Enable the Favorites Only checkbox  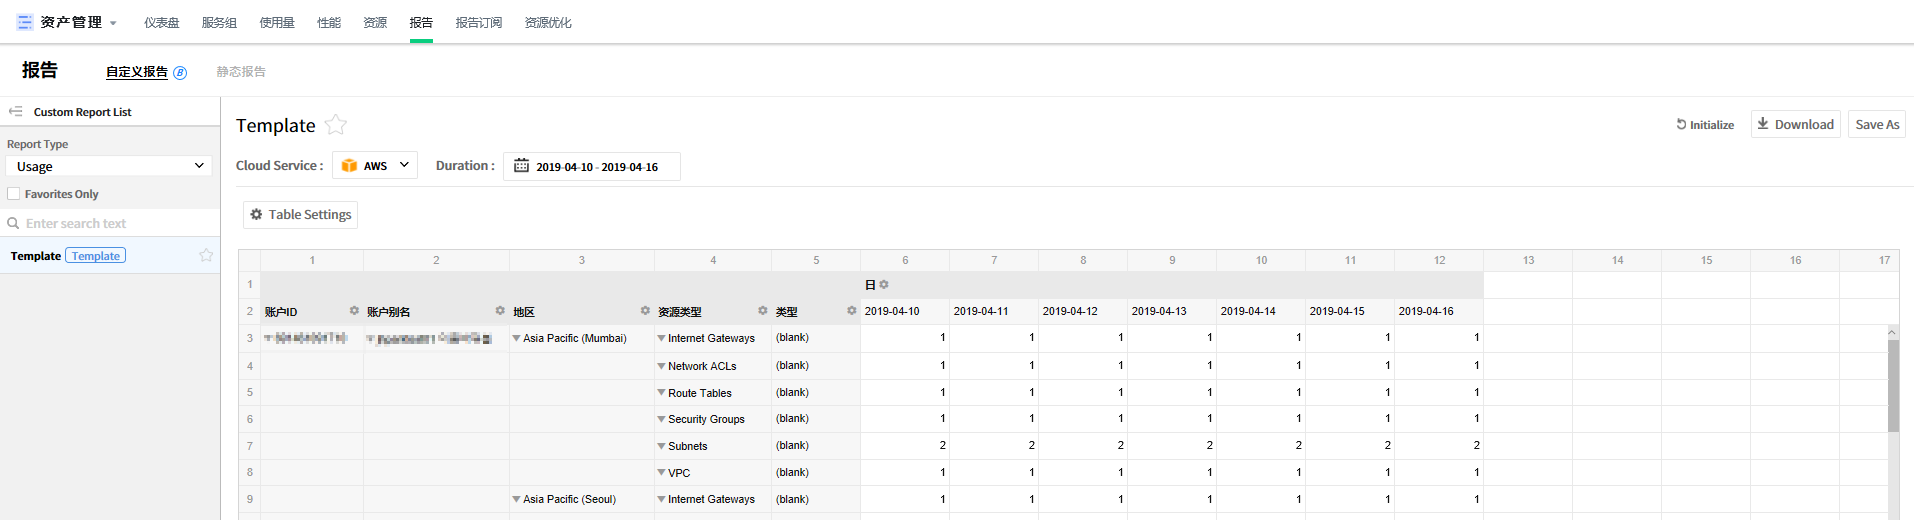pos(14,194)
